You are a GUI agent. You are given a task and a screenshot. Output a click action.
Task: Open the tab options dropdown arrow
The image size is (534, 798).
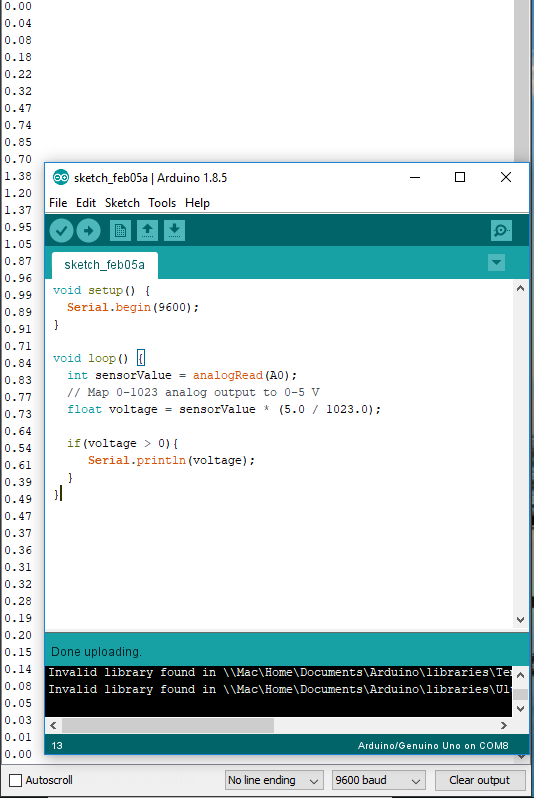click(496, 263)
